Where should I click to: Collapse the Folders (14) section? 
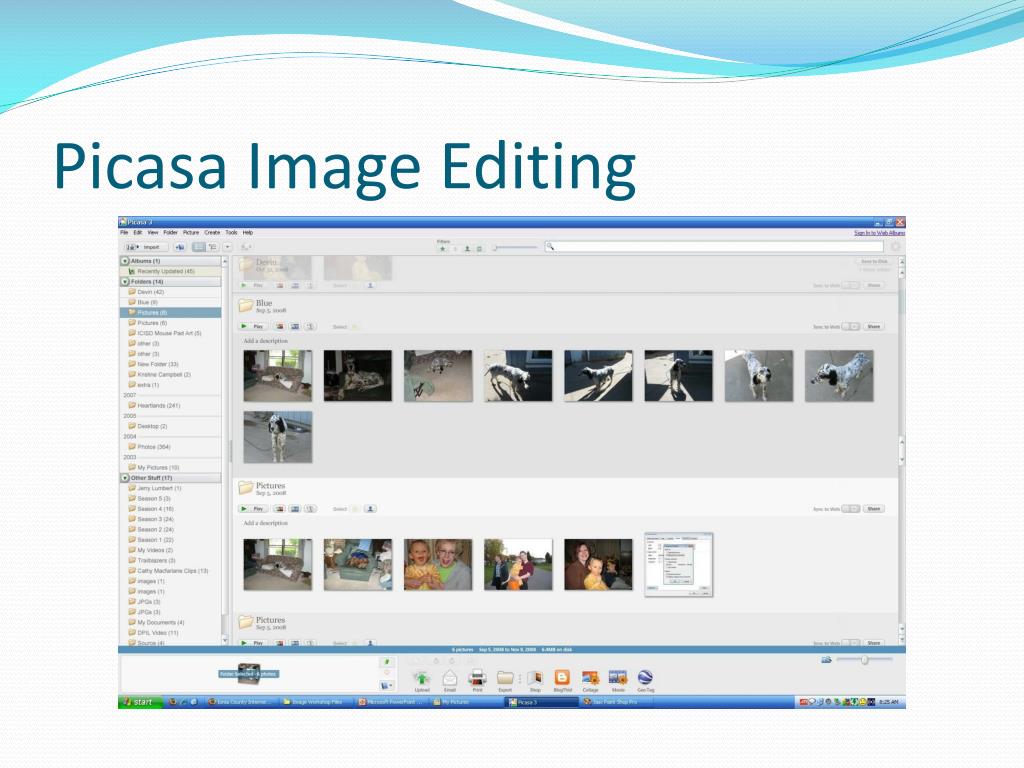point(125,282)
